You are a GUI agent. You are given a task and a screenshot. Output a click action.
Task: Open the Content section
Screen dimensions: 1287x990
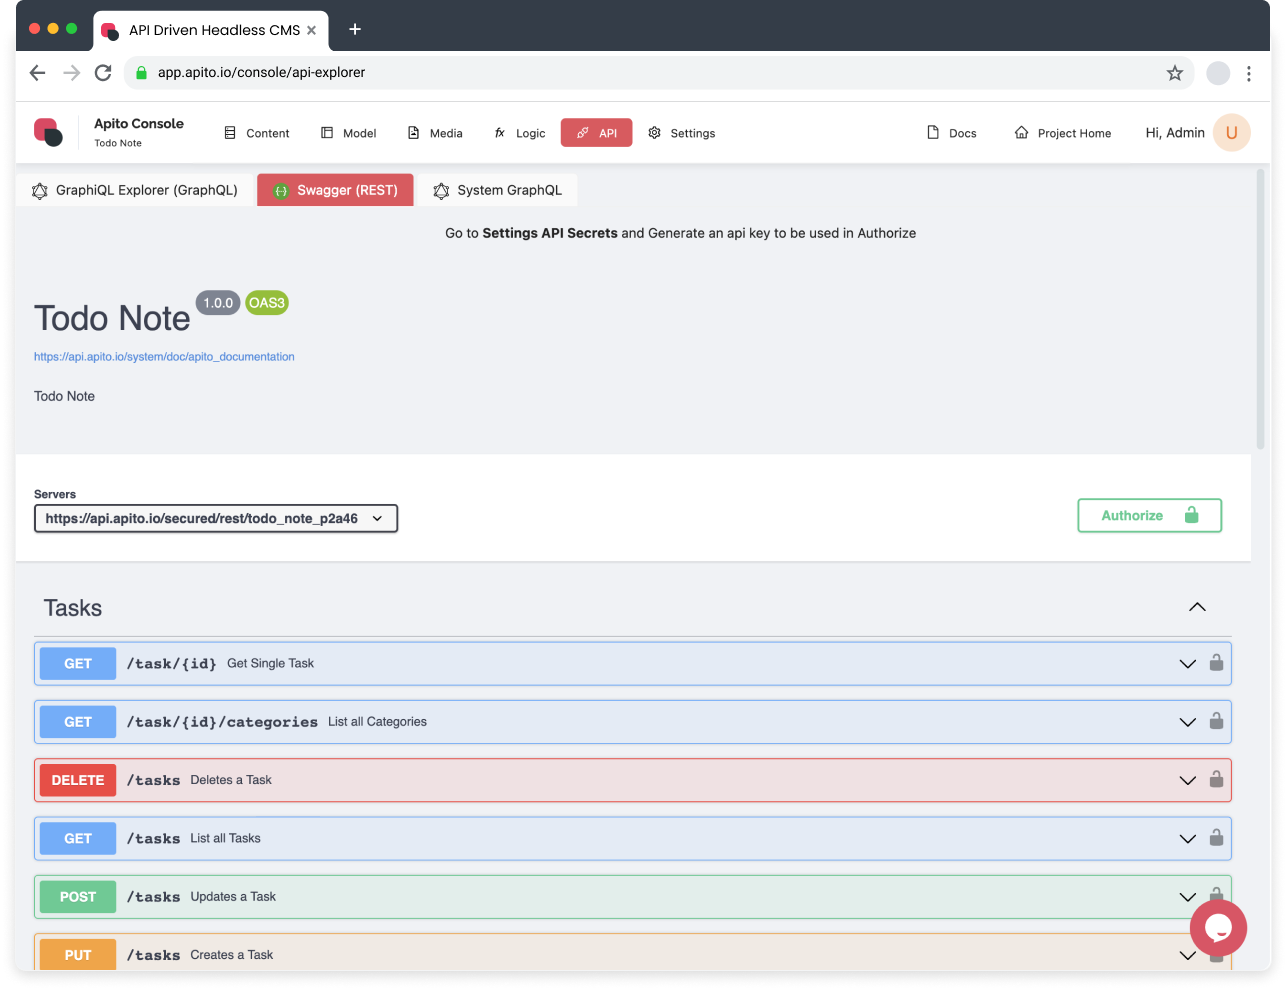point(257,133)
